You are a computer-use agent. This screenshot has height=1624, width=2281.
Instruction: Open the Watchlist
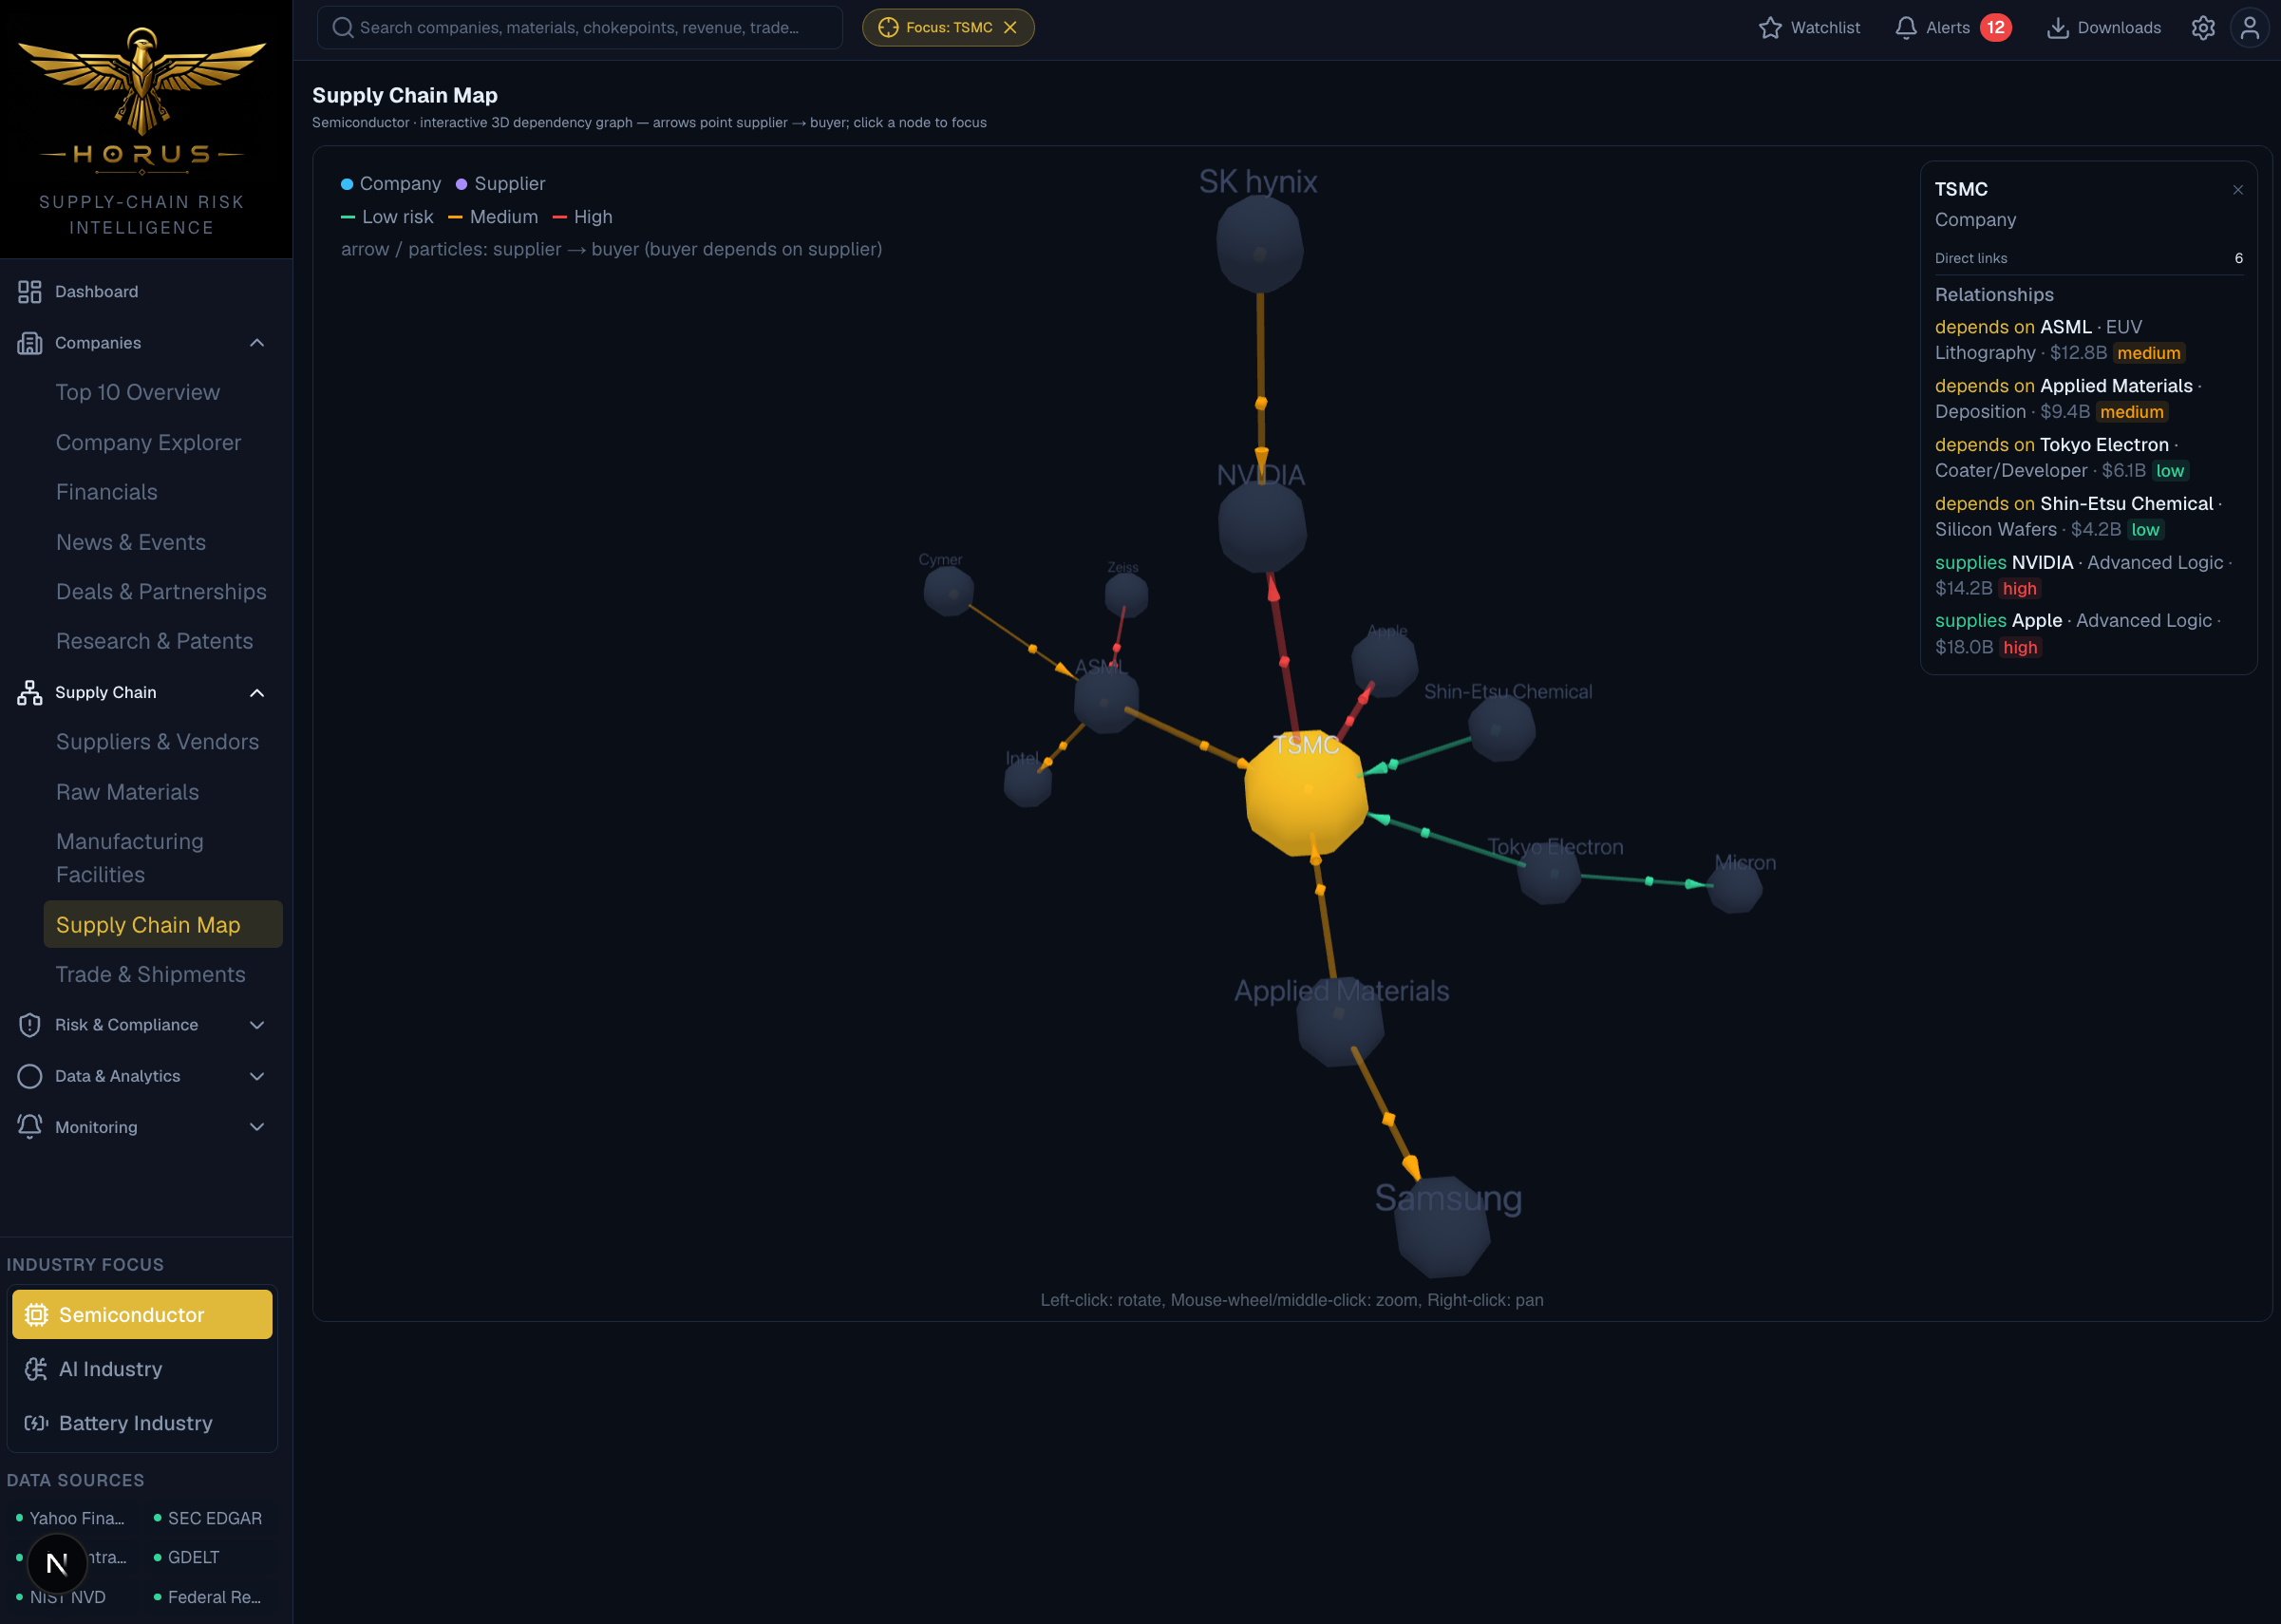[x=1810, y=28]
